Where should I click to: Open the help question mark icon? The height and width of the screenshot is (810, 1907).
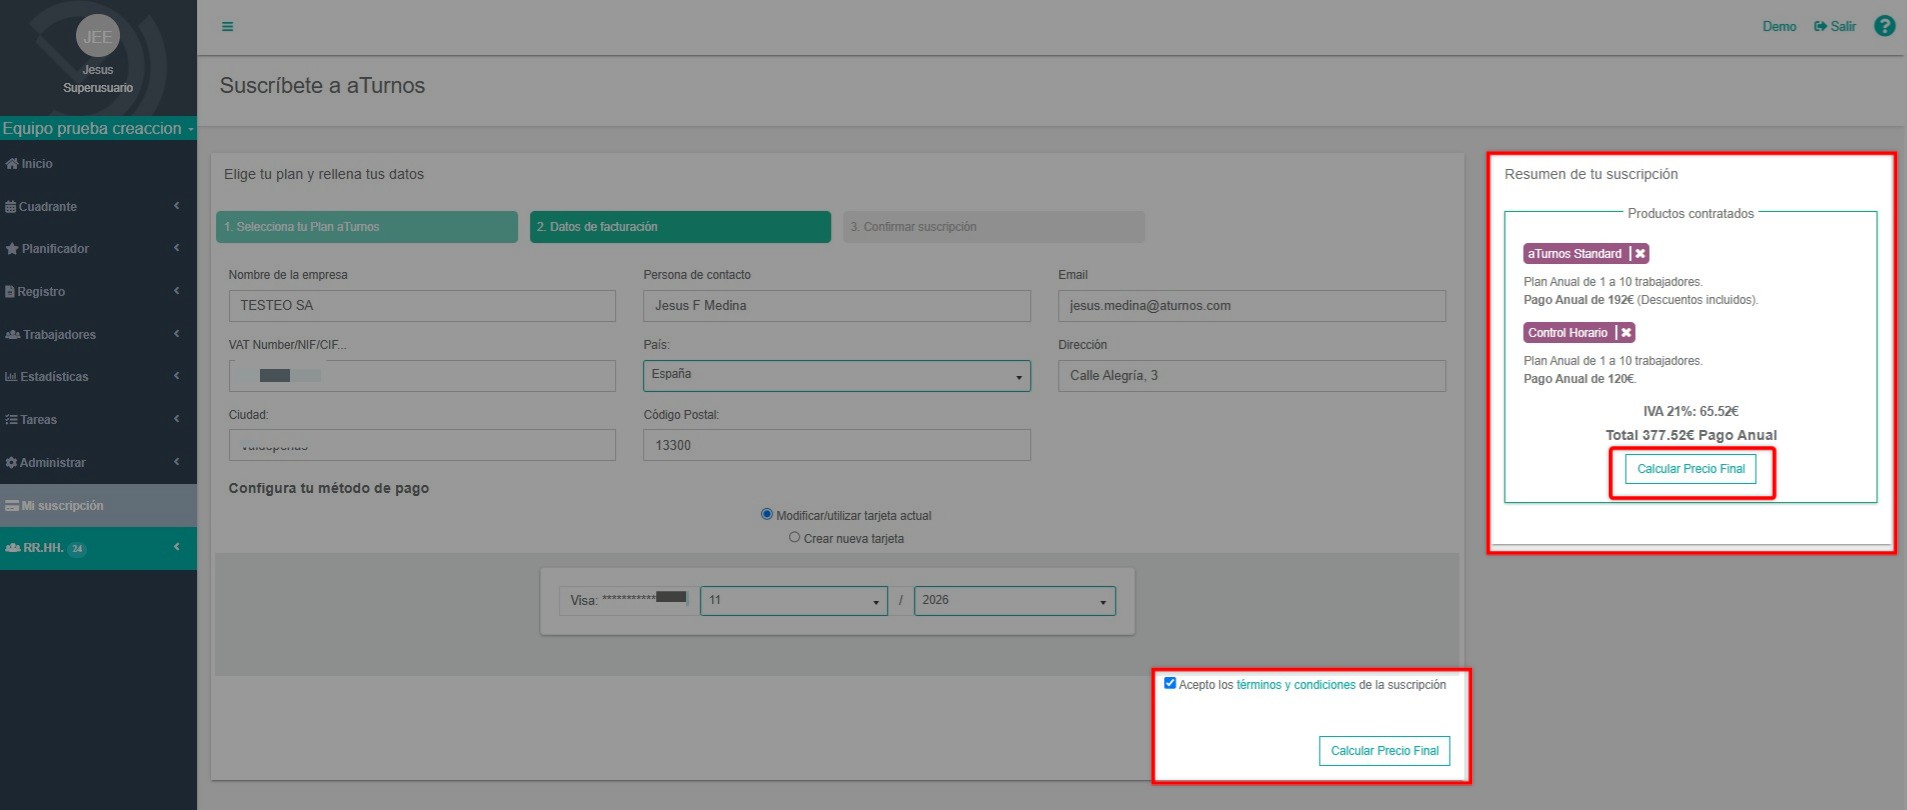click(1884, 27)
